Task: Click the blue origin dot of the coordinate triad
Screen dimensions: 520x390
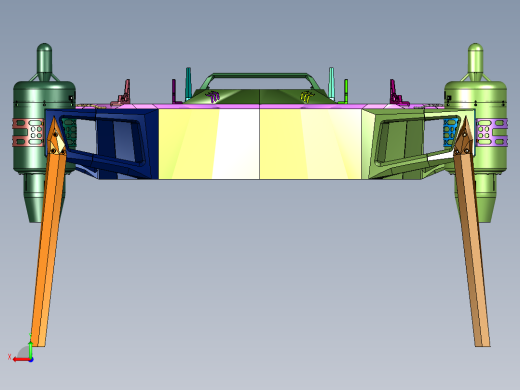Action: [31, 360]
